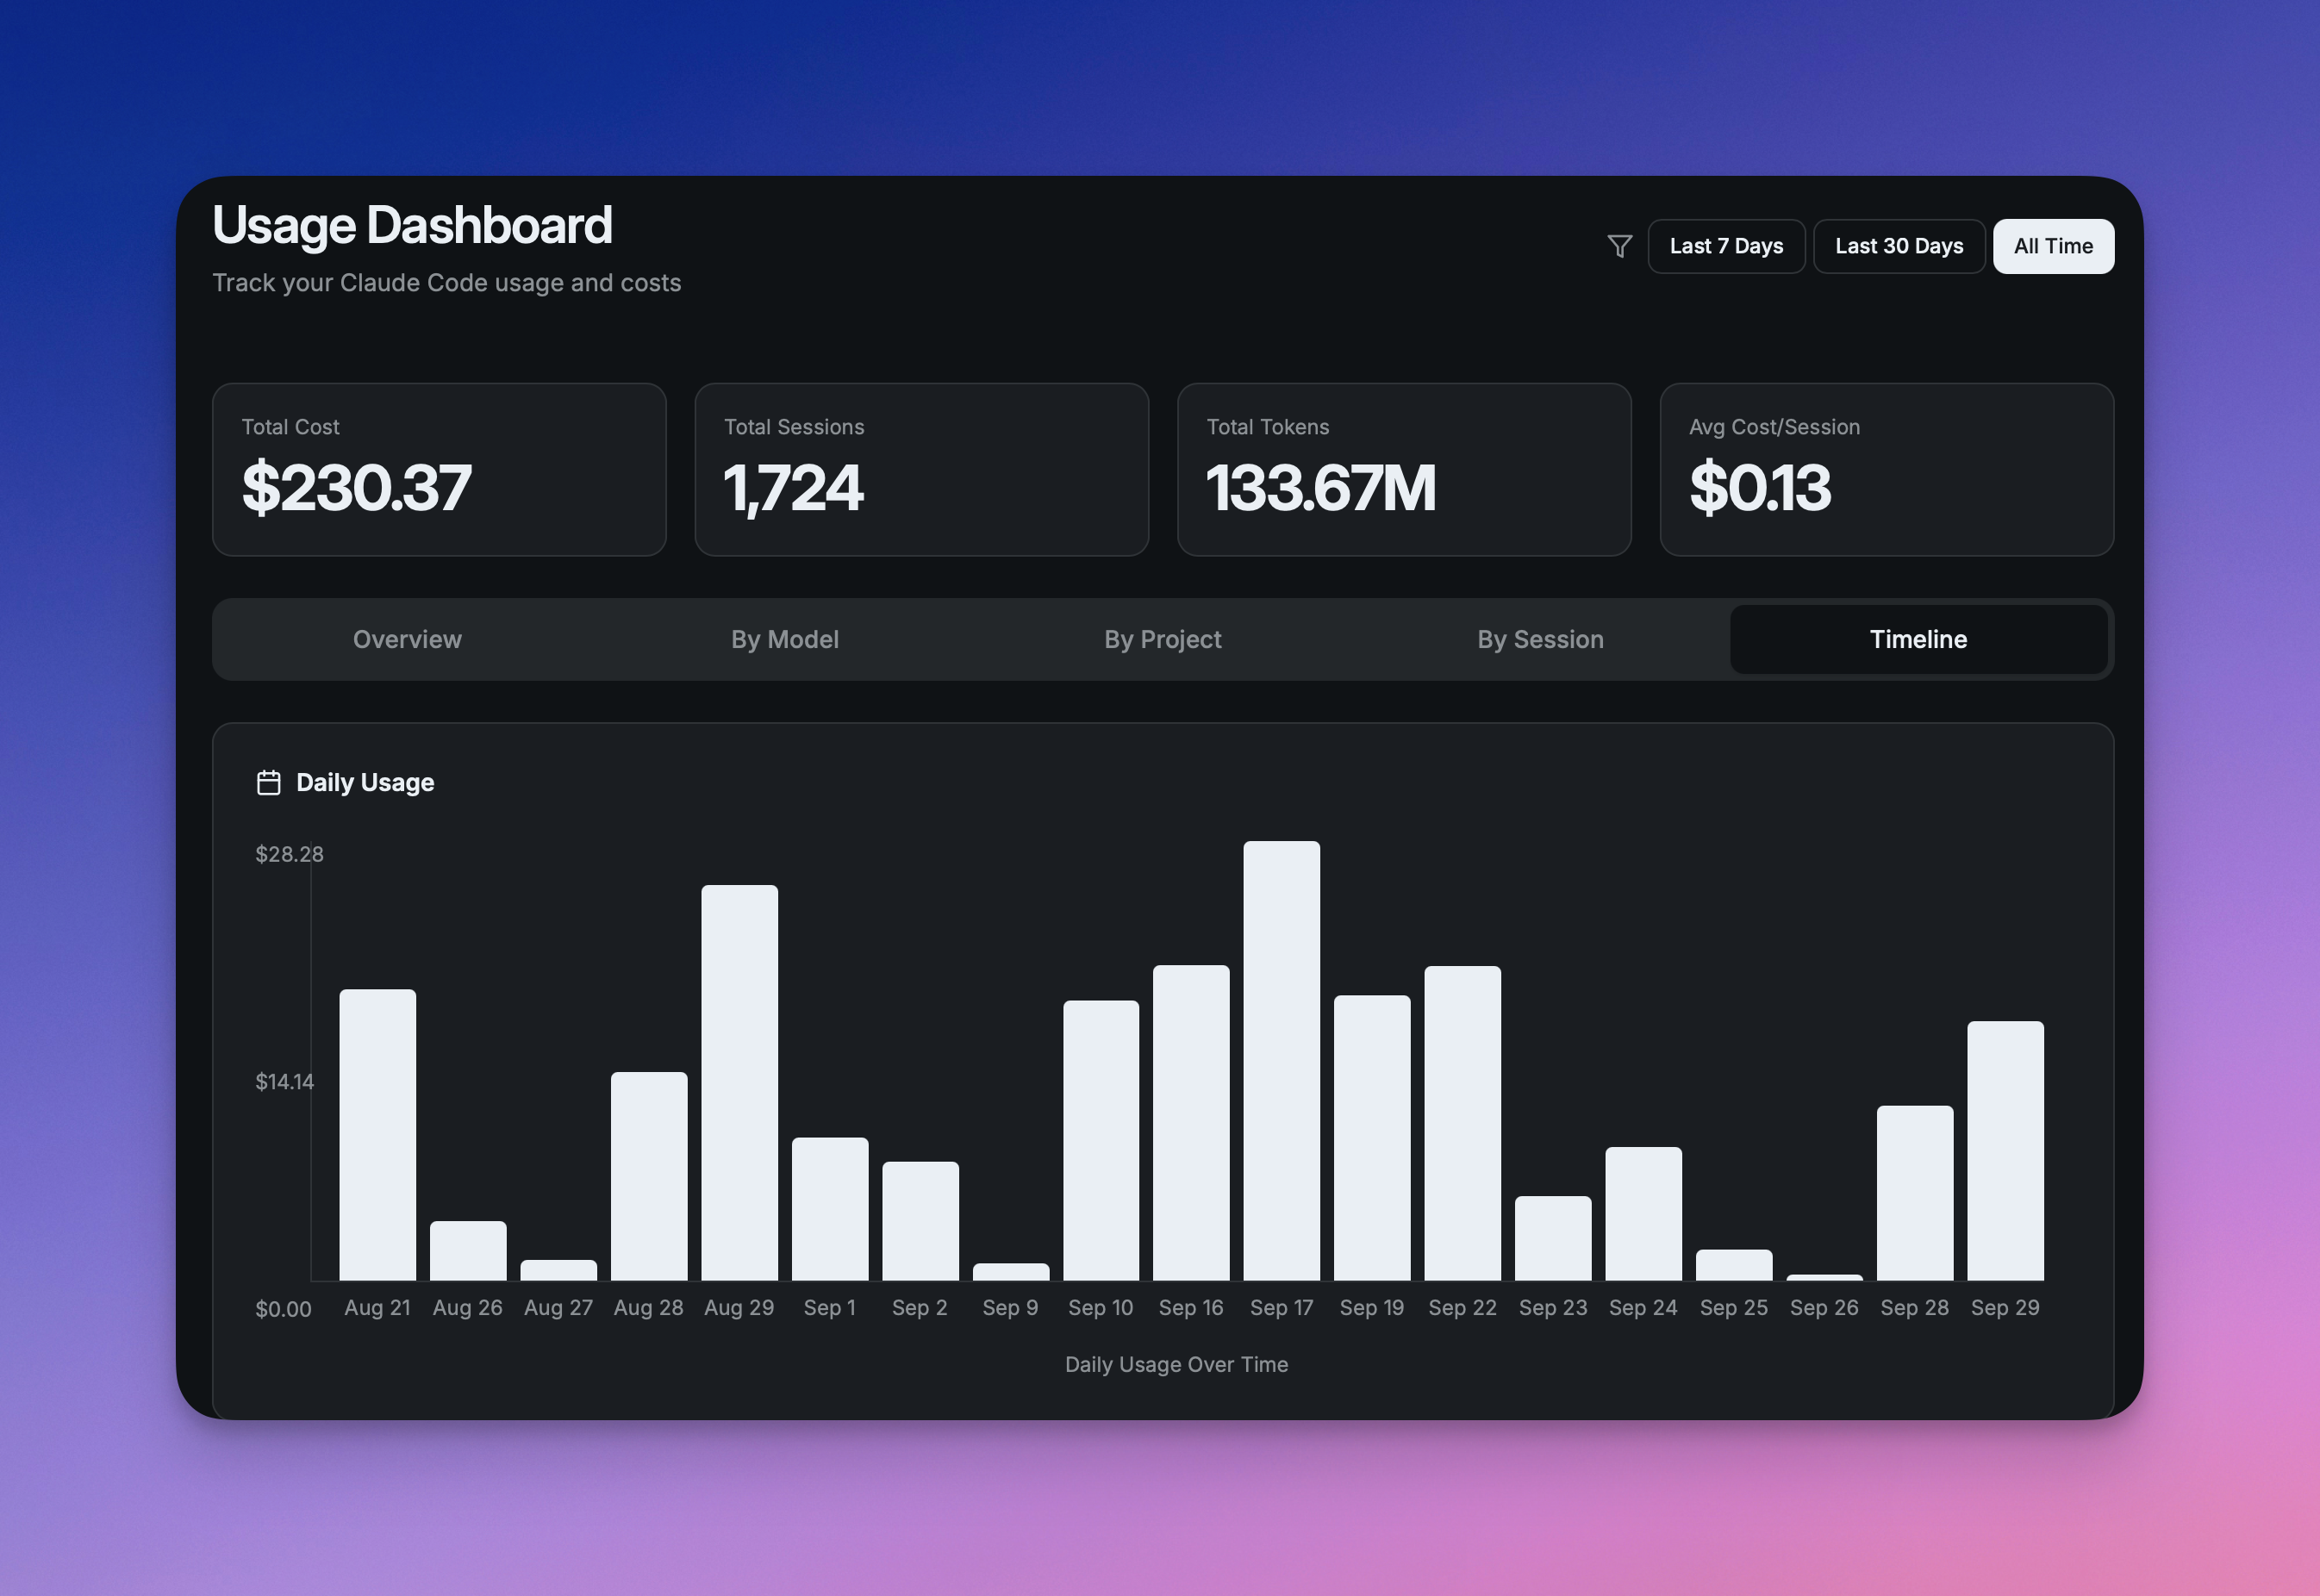The width and height of the screenshot is (2320, 1596).
Task: Click the Total Cost card
Action: click(439, 469)
